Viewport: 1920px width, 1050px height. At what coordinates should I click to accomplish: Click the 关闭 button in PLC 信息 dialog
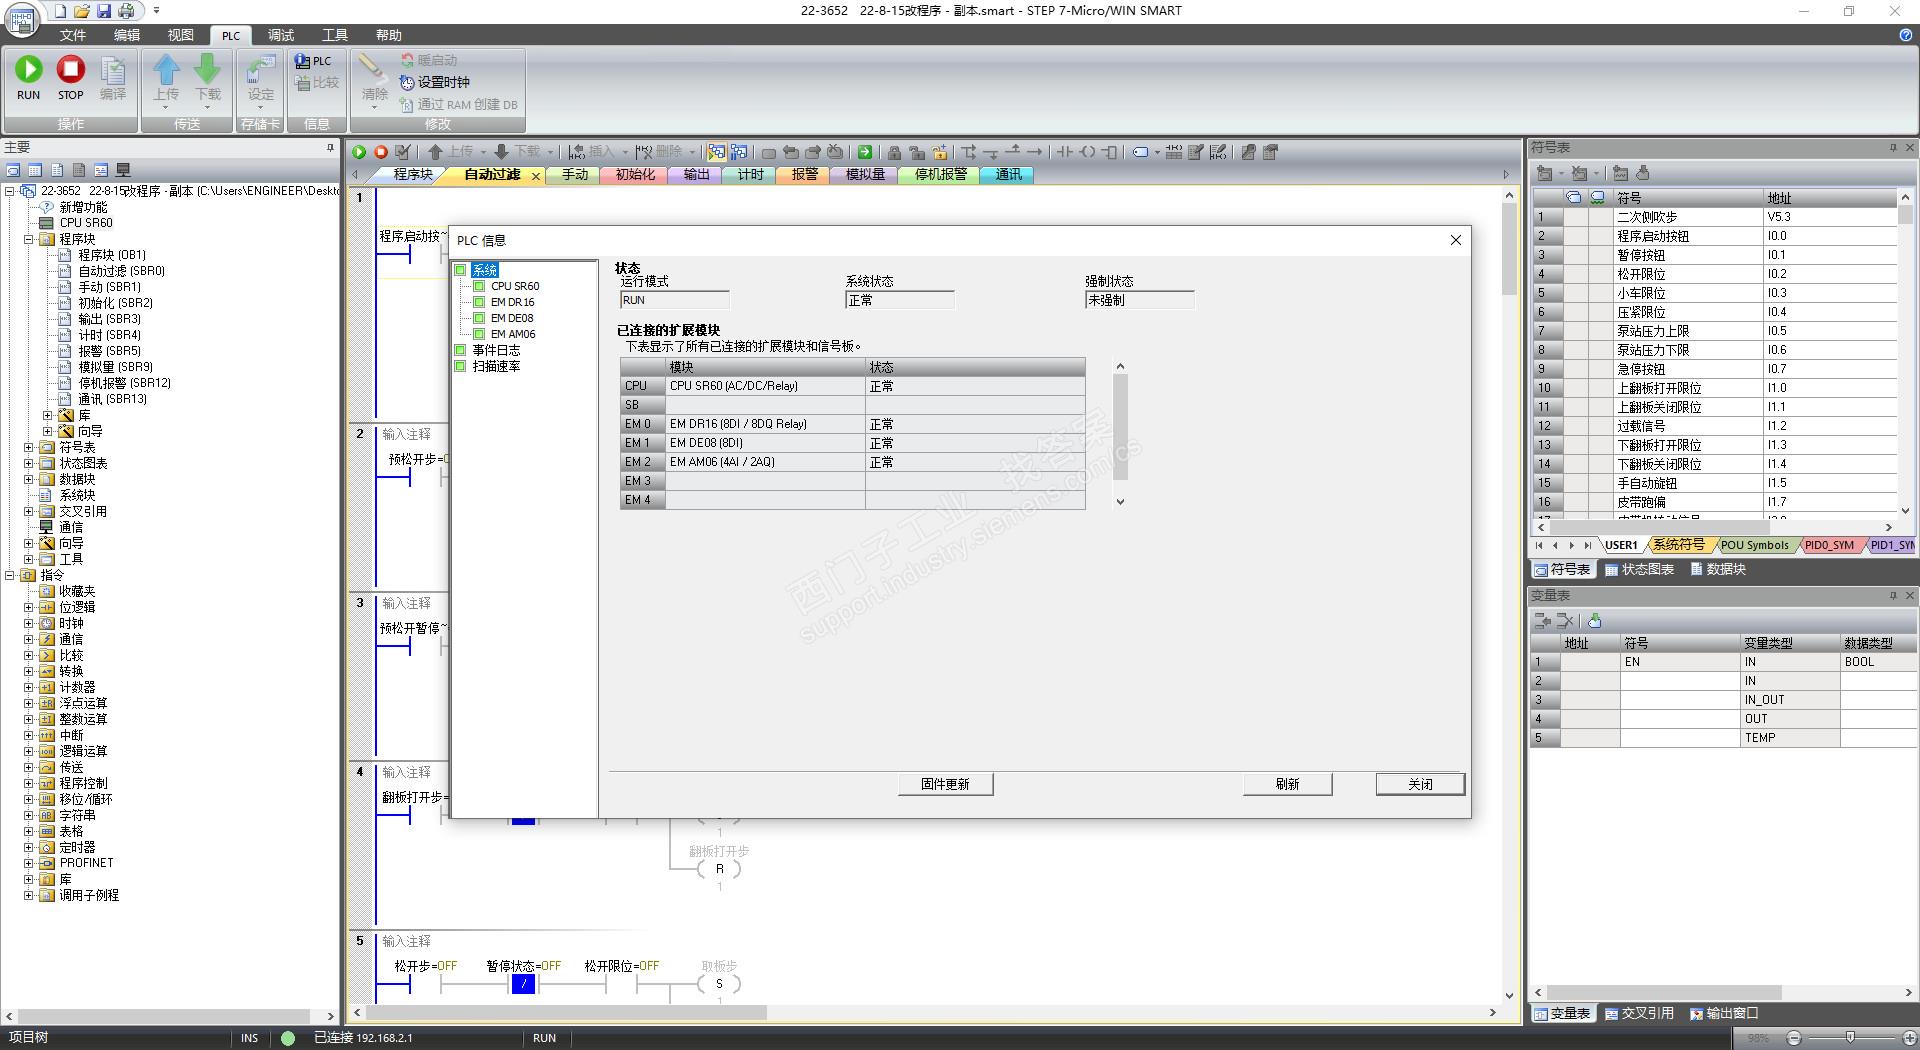pos(1420,784)
